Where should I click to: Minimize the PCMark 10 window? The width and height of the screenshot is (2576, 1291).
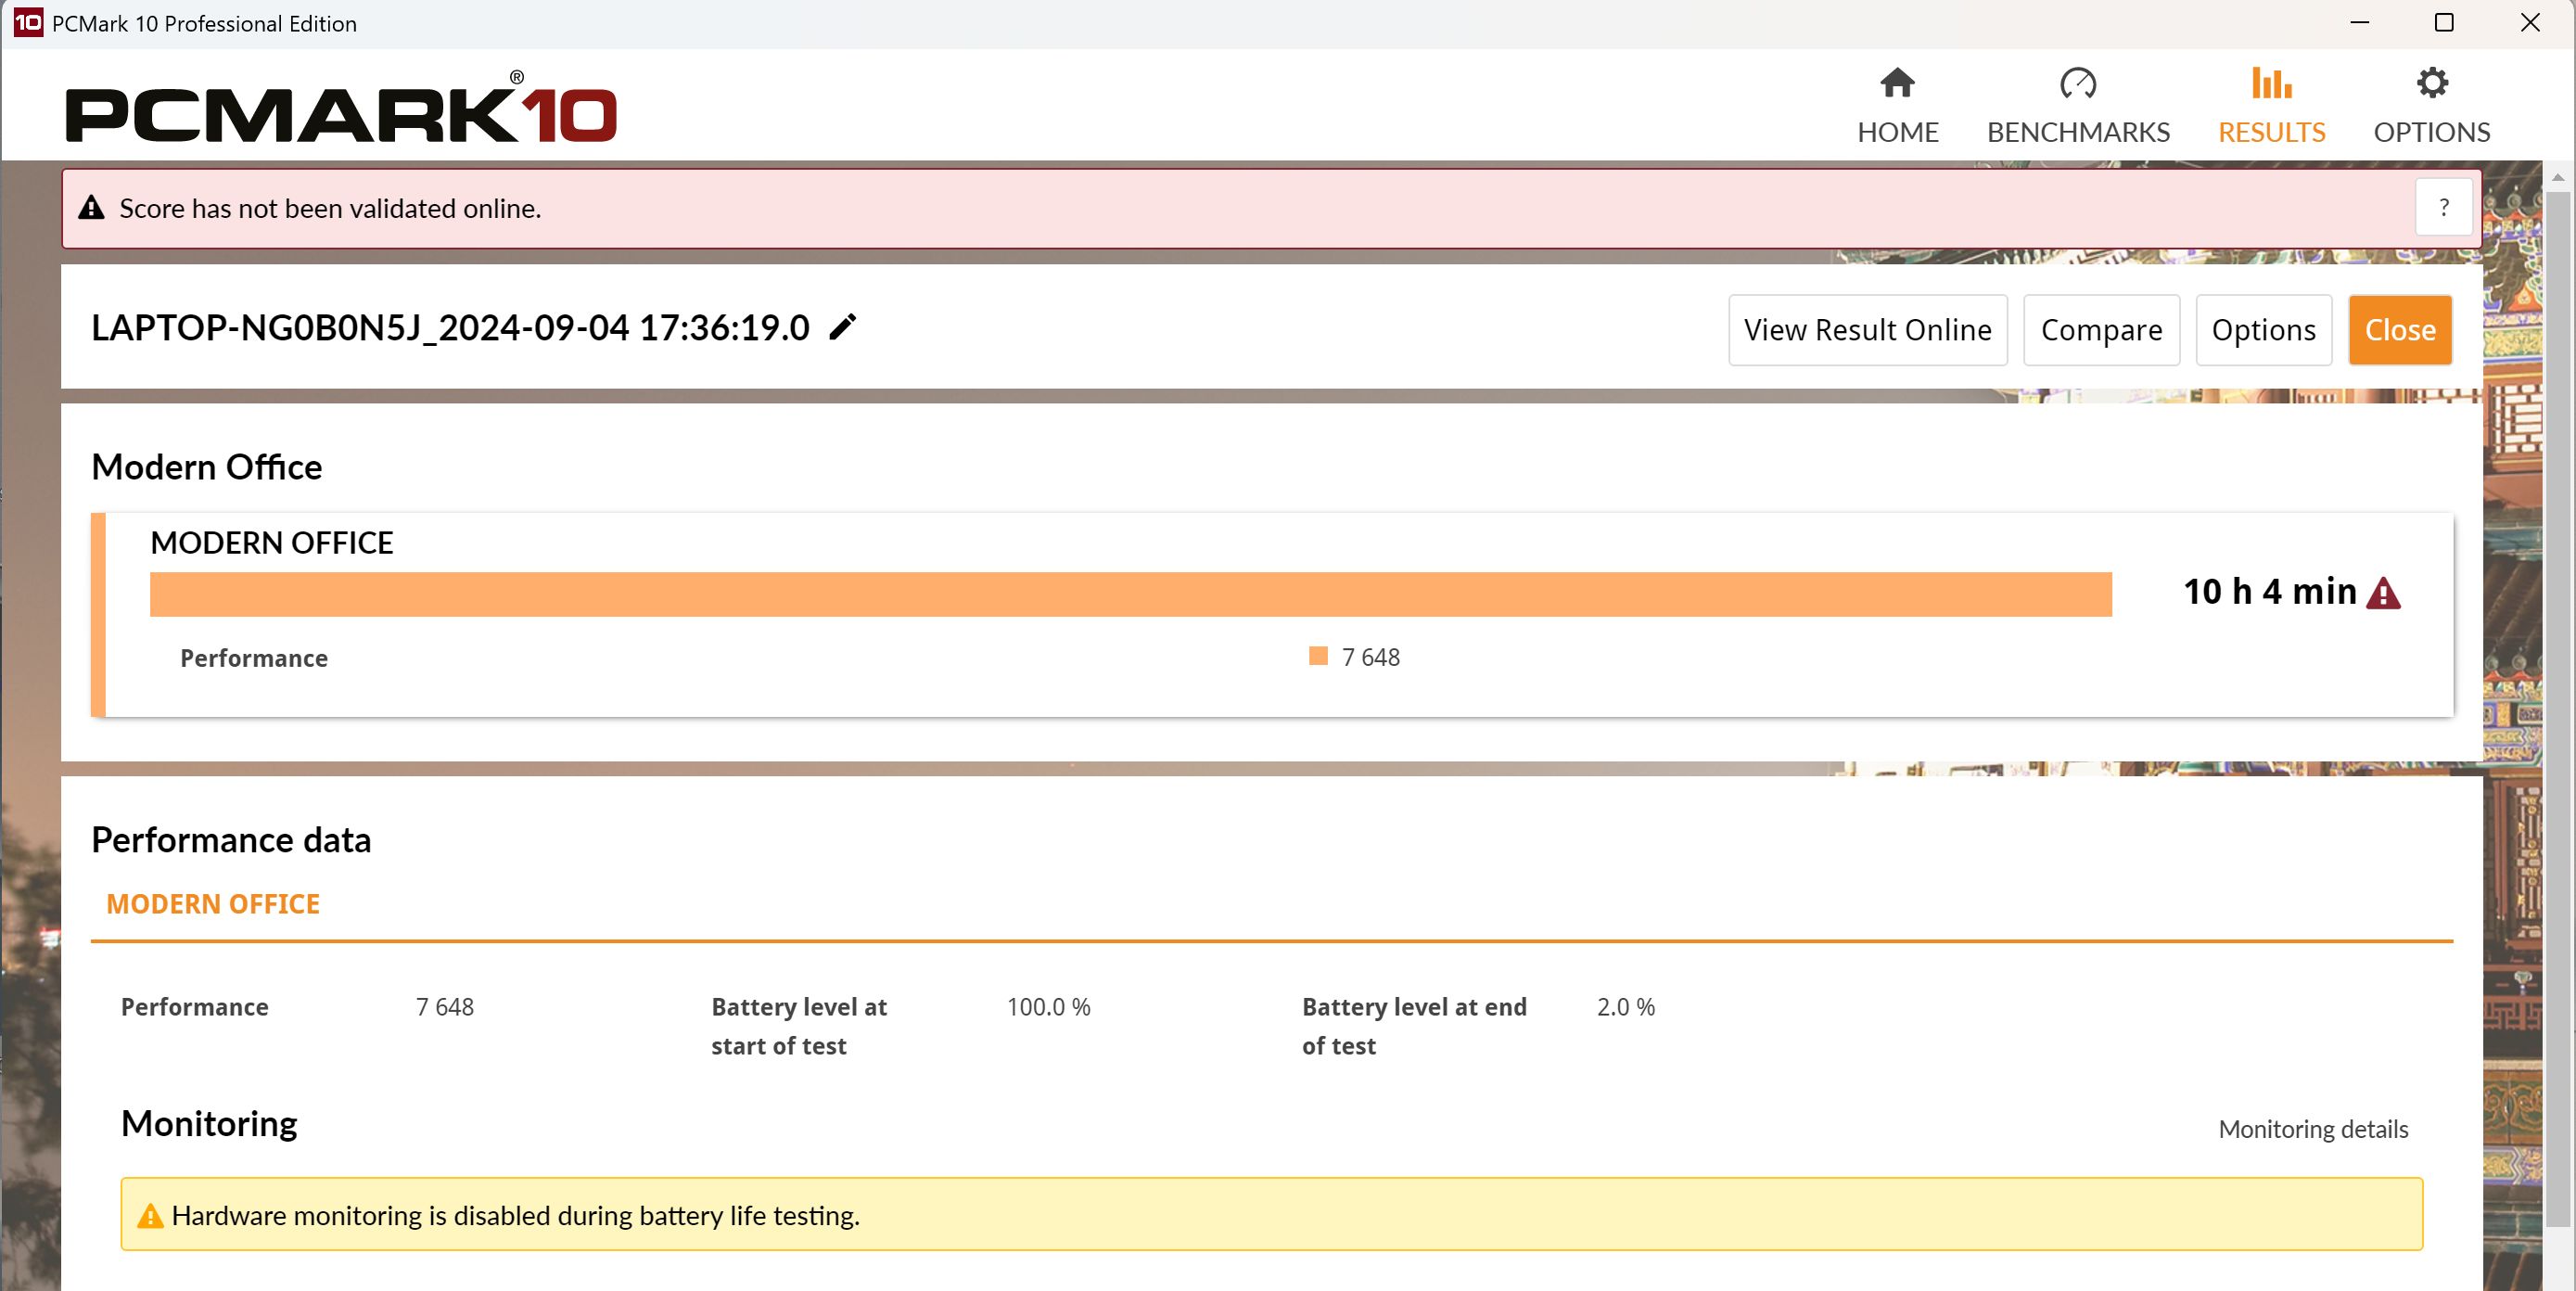point(2359,22)
